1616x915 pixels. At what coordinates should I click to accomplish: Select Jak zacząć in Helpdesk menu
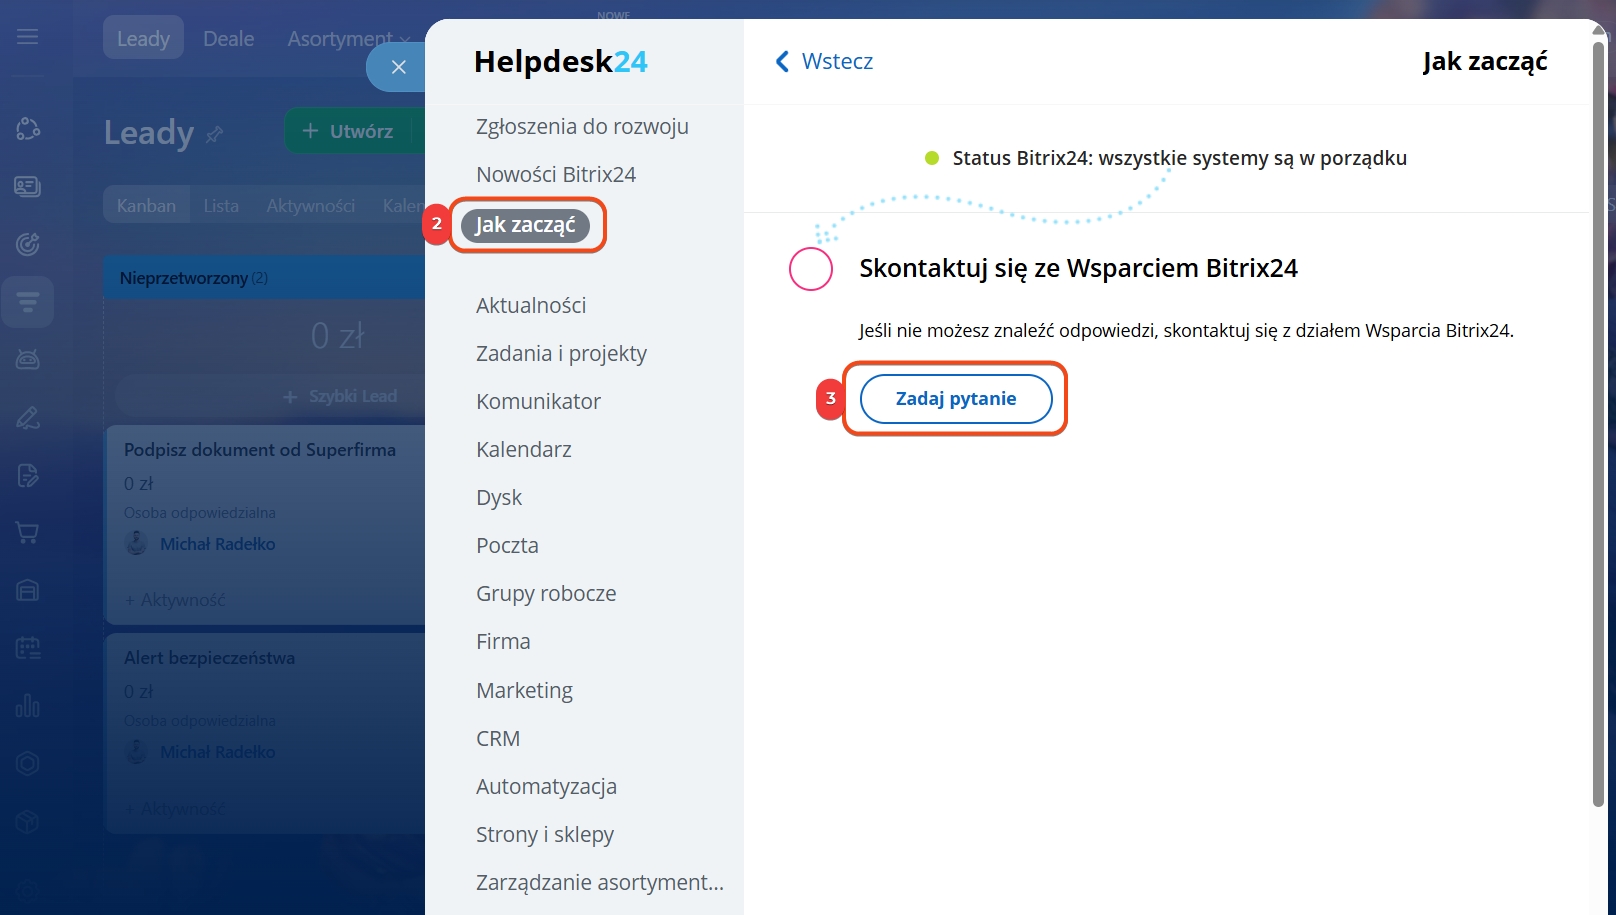pos(525,225)
